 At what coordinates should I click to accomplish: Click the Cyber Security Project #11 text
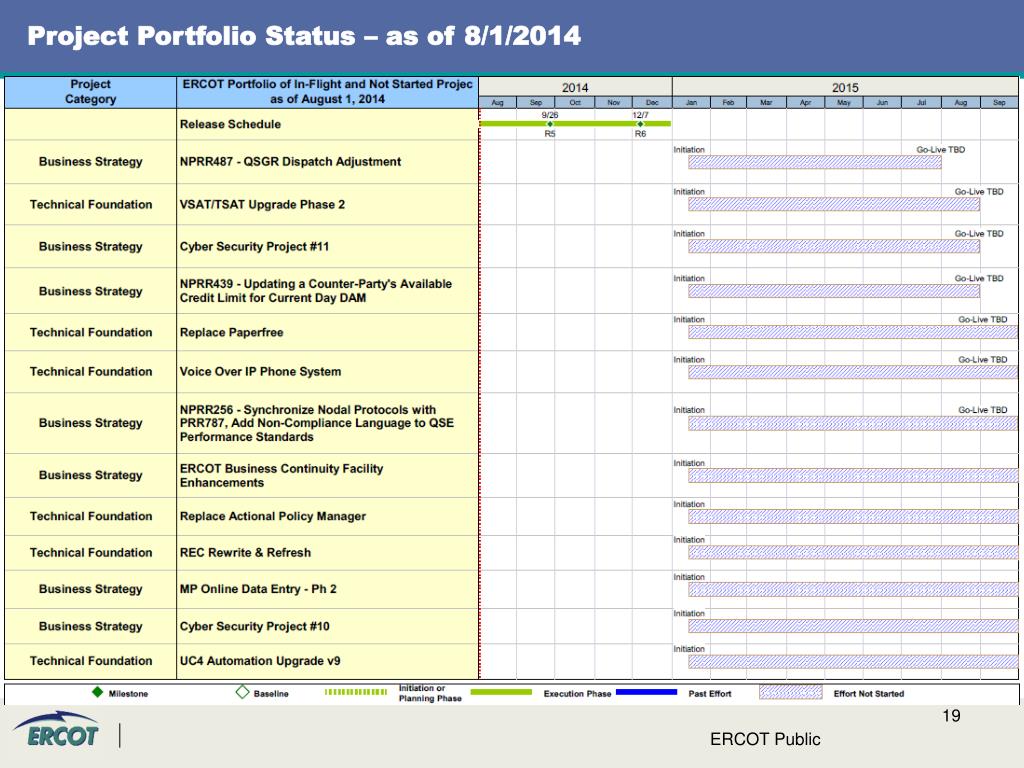pyautogui.click(x=255, y=247)
